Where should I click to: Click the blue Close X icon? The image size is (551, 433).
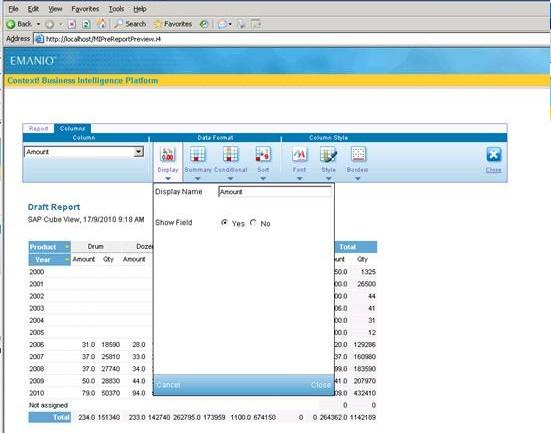tap(494, 154)
